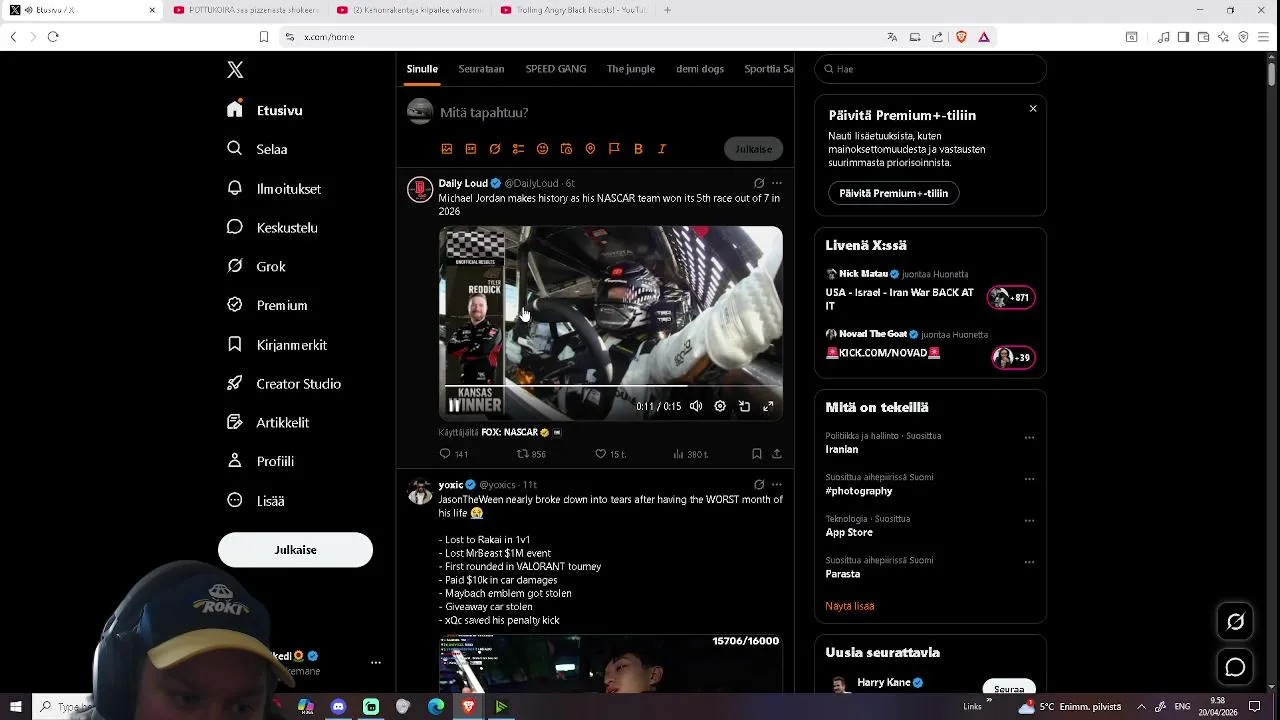The height and width of the screenshot is (720, 1280).
Task: Click the X logo in sidebar
Action: [235, 70]
